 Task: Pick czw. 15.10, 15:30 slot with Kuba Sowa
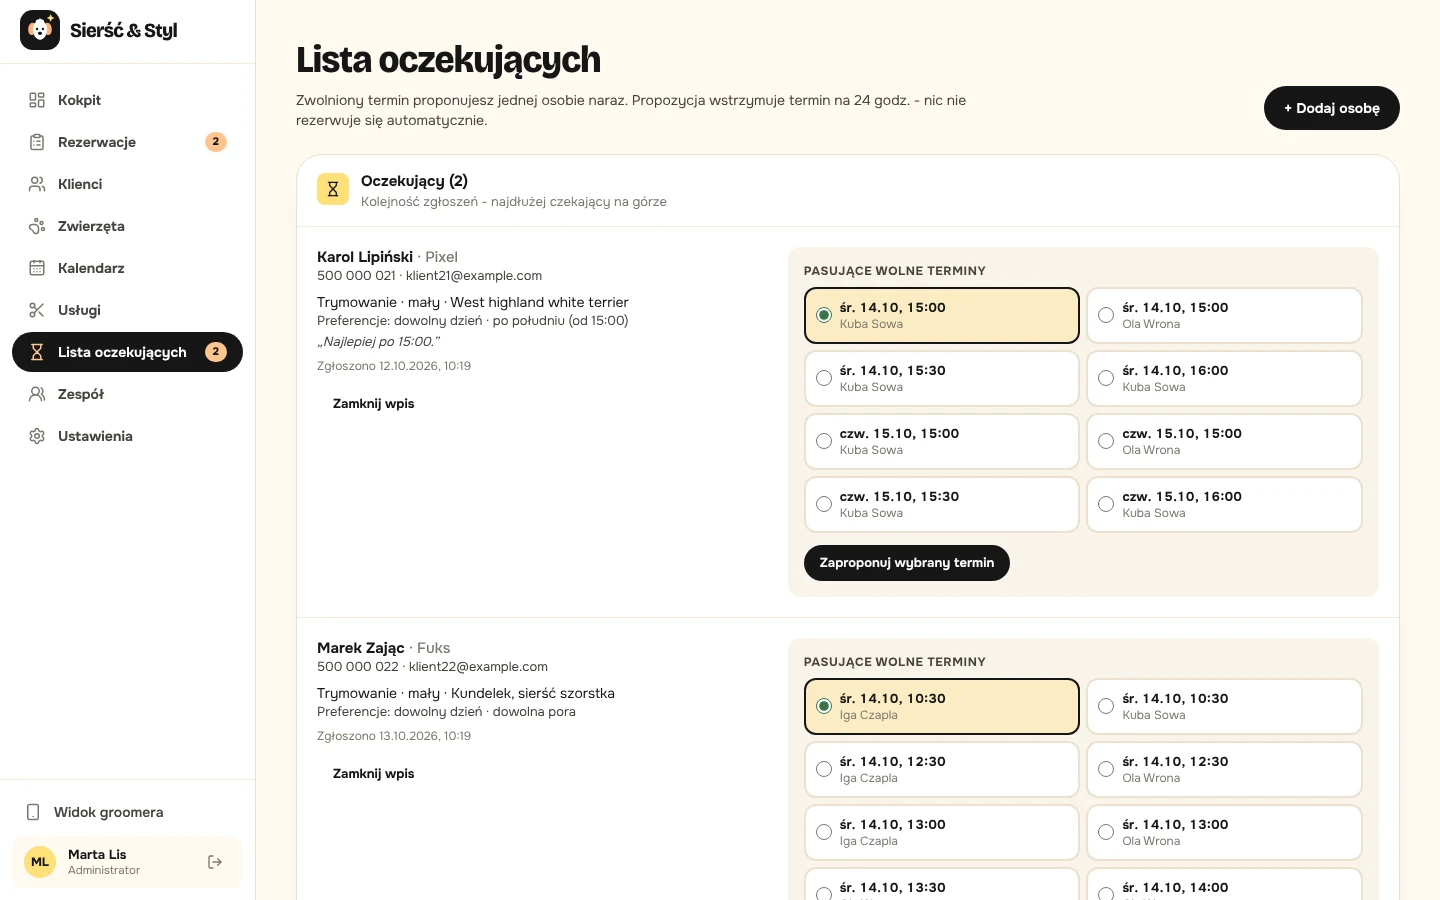click(942, 504)
